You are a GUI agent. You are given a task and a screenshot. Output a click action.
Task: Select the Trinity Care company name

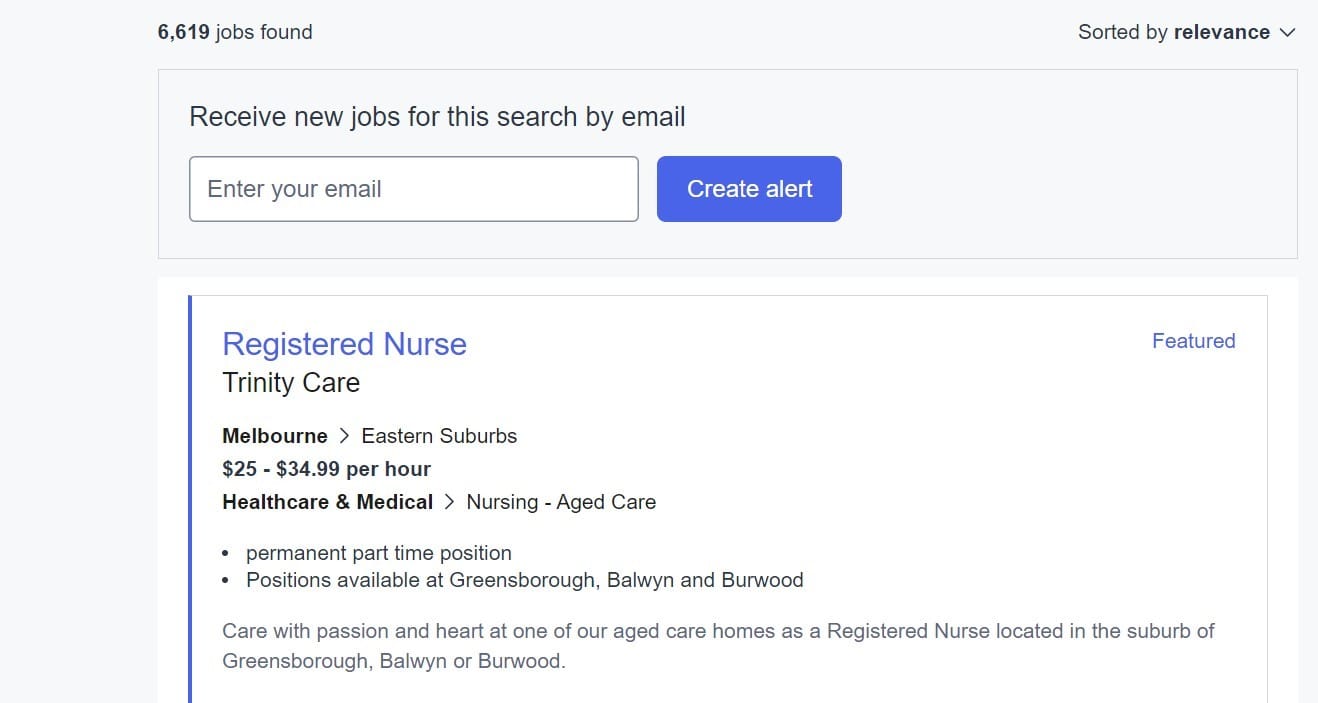[291, 382]
